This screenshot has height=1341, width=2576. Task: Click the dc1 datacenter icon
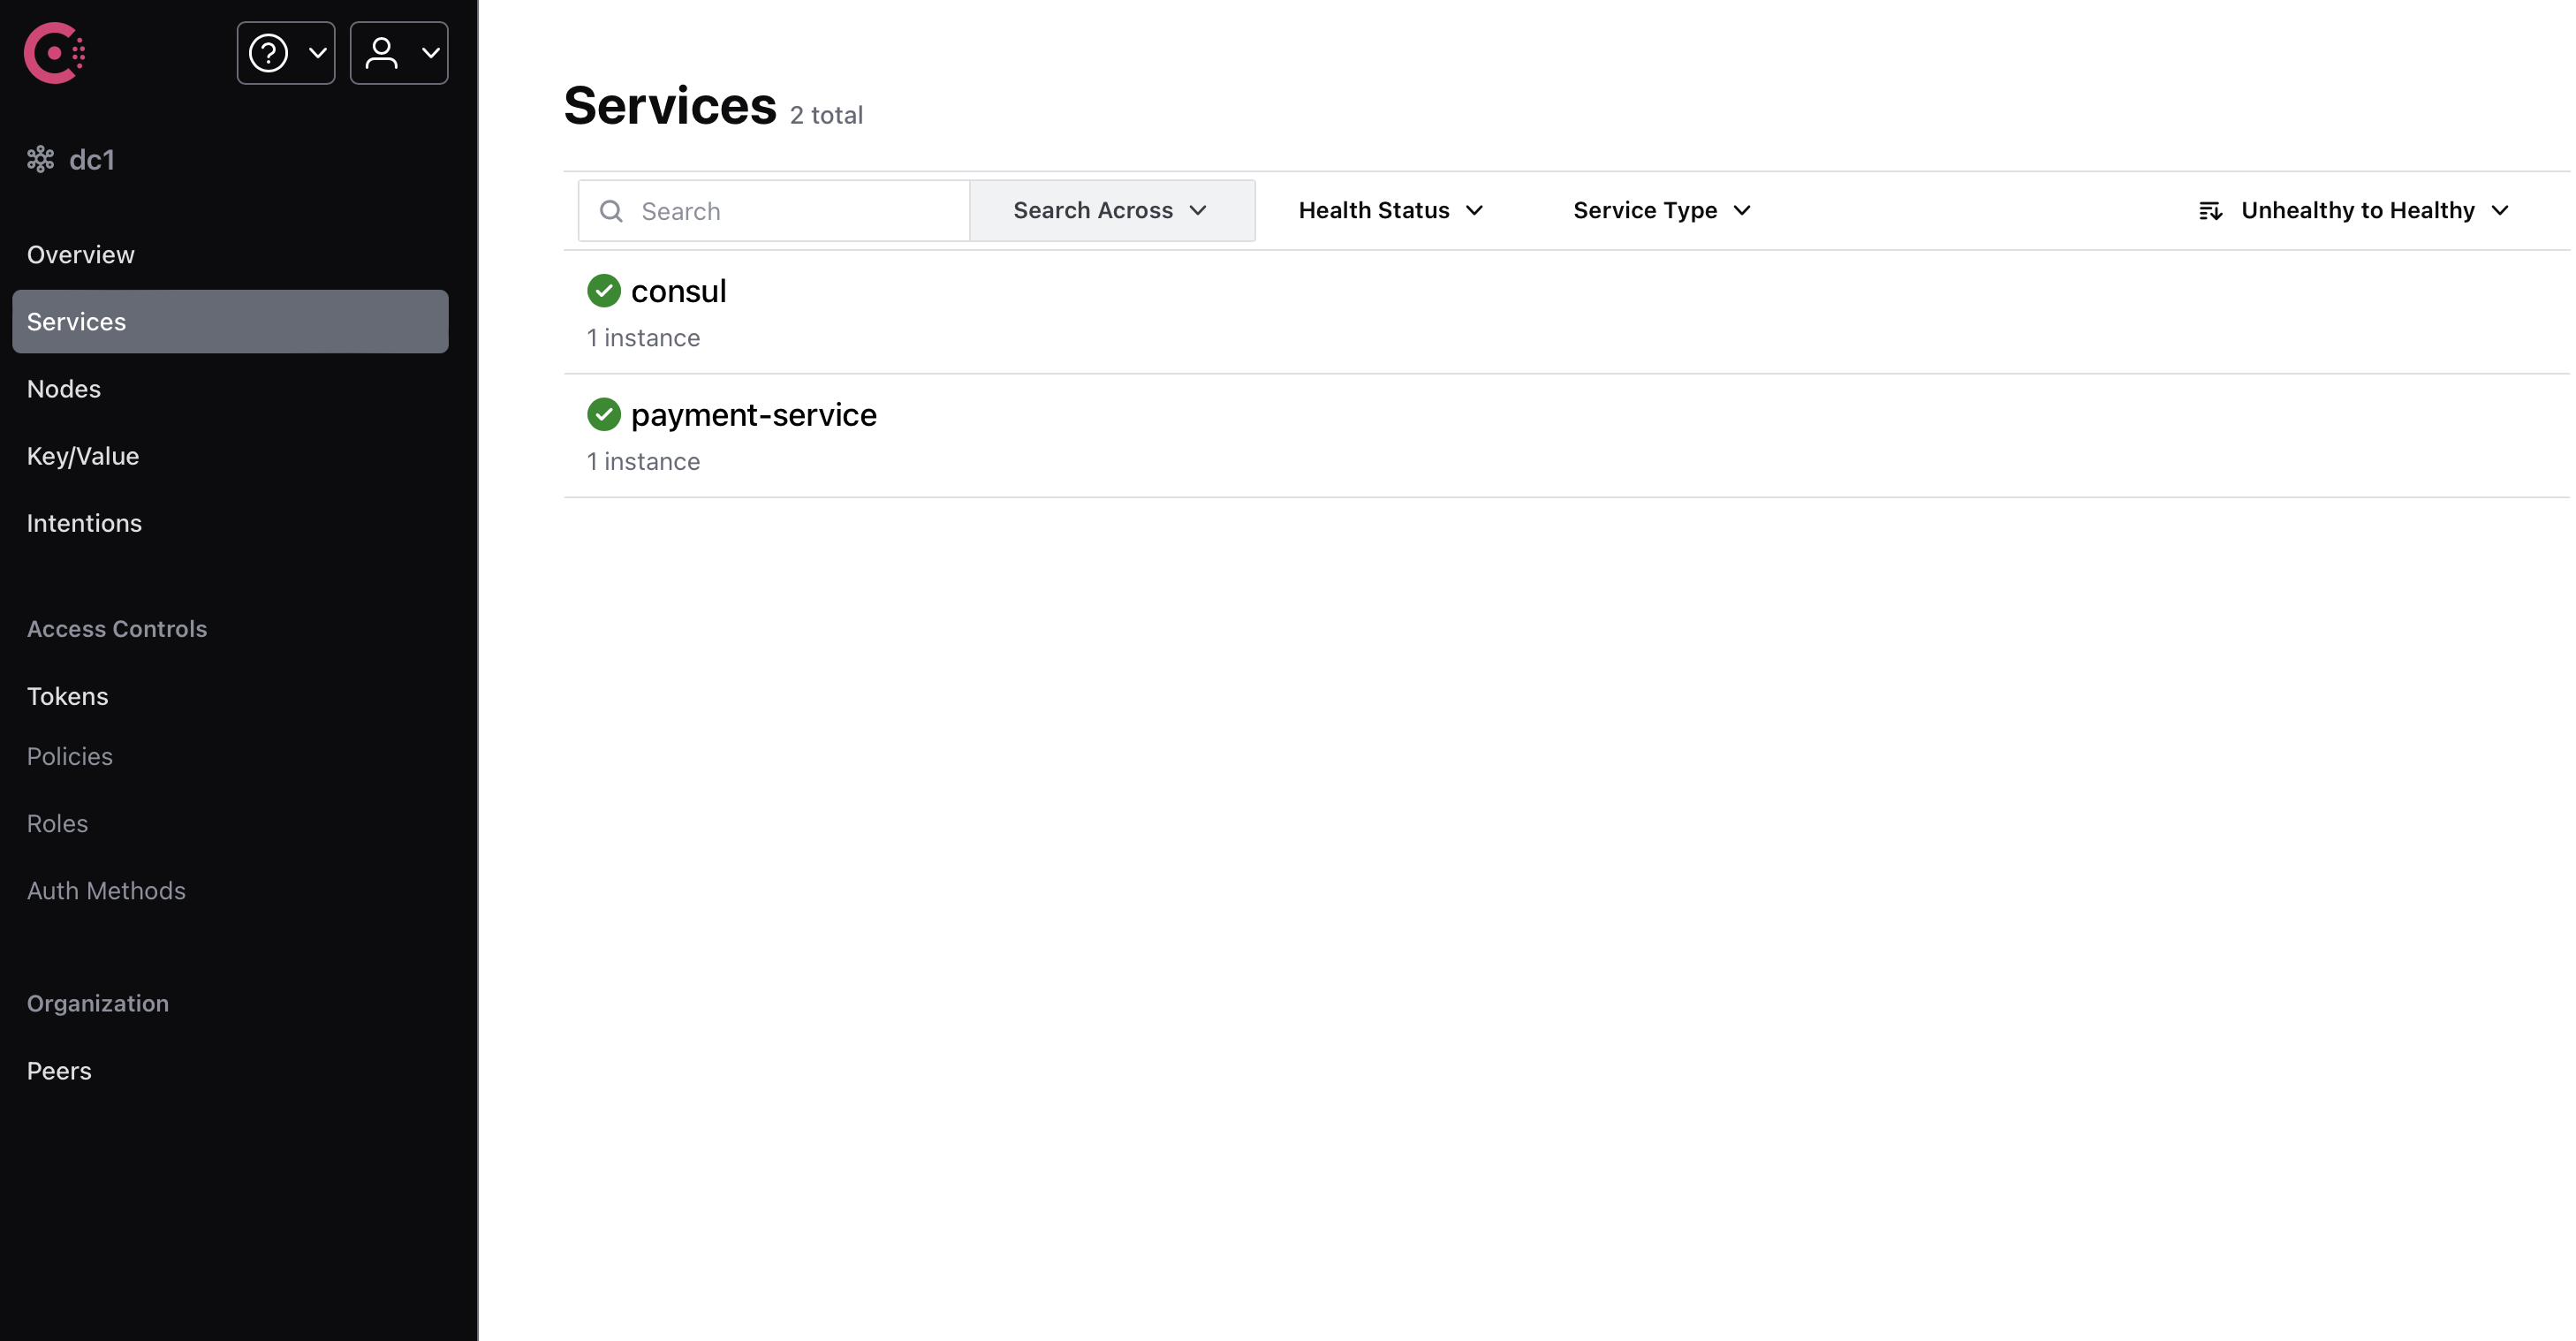40,160
